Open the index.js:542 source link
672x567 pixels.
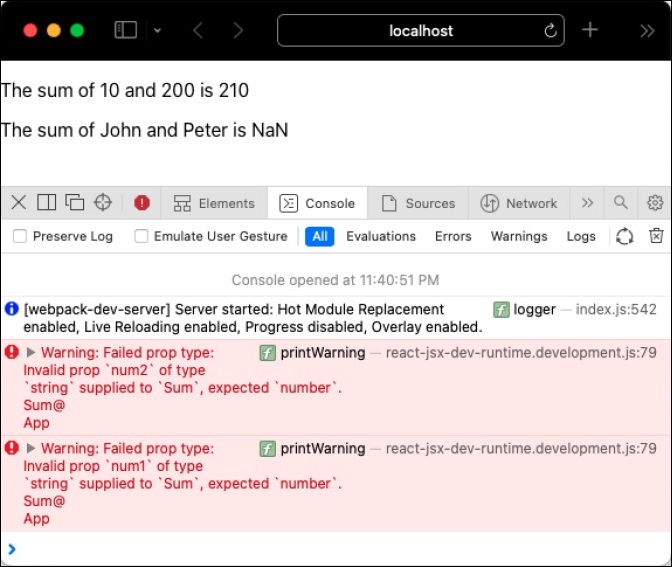pos(616,310)
